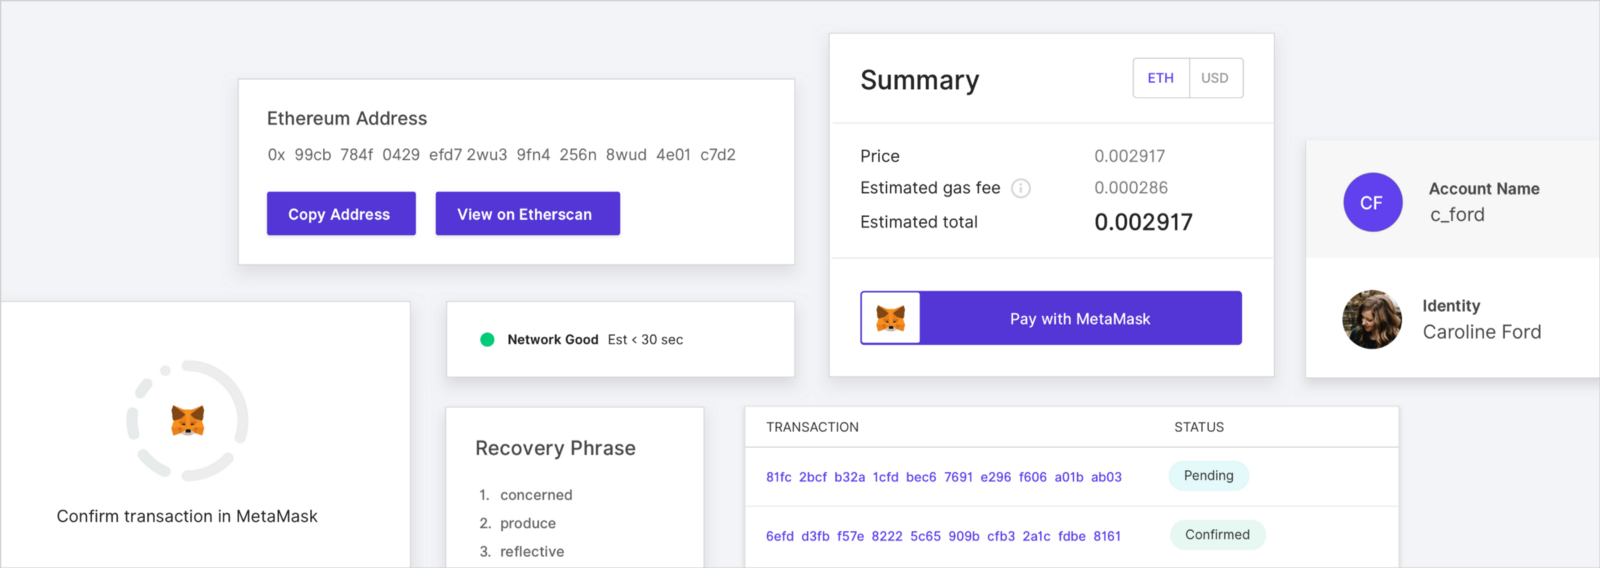
Task: Click the CF avatar circle
Action: pos(1372,202)
